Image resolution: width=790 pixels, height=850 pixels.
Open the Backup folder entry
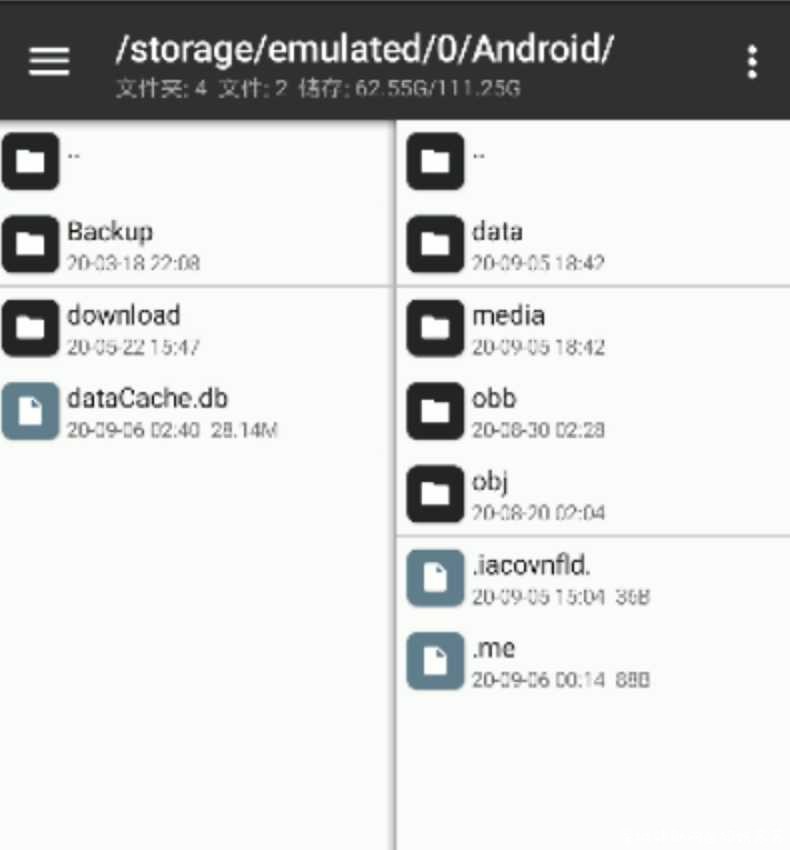(x=197, y=244)
